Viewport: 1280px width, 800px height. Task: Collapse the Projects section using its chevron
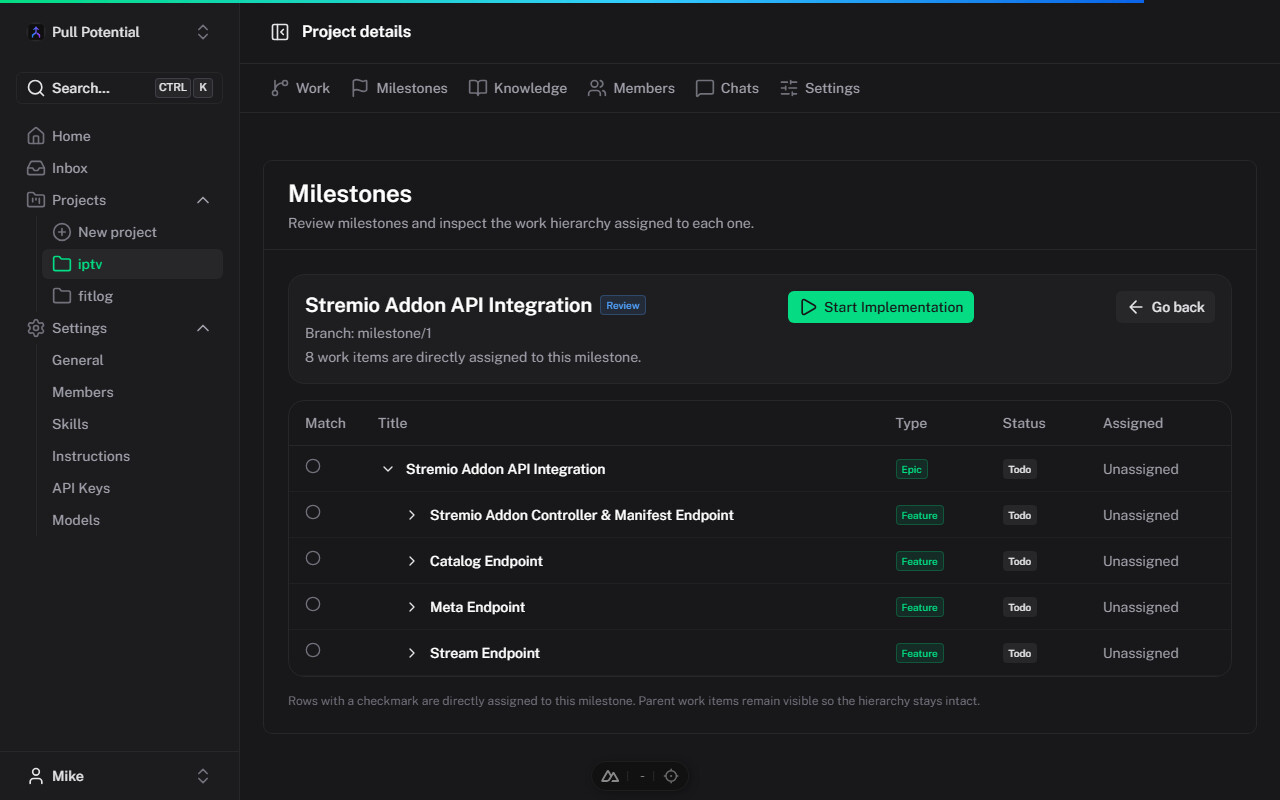pos(203,200)
